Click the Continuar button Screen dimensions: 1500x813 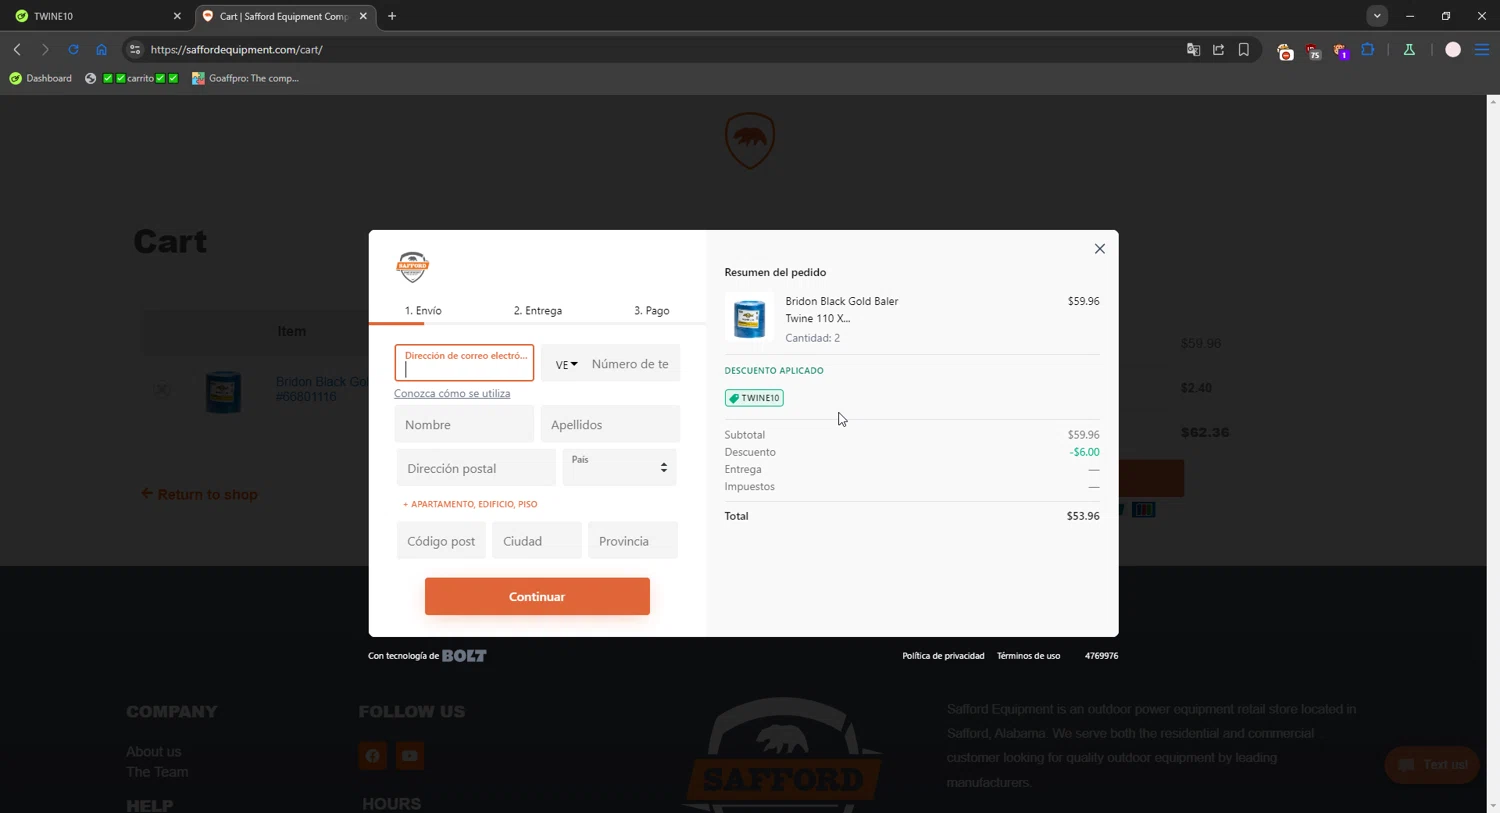coord(537,596)
